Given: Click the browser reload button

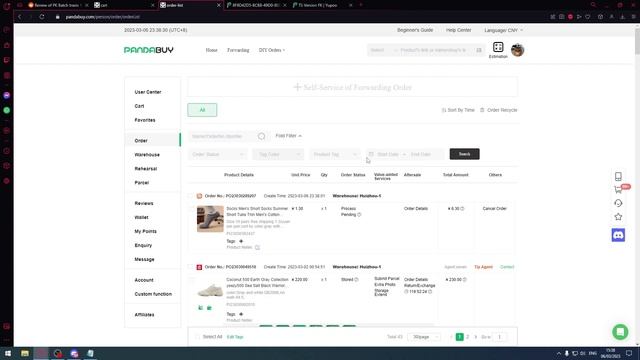Looking at the screenshot, I should (42, 17).
